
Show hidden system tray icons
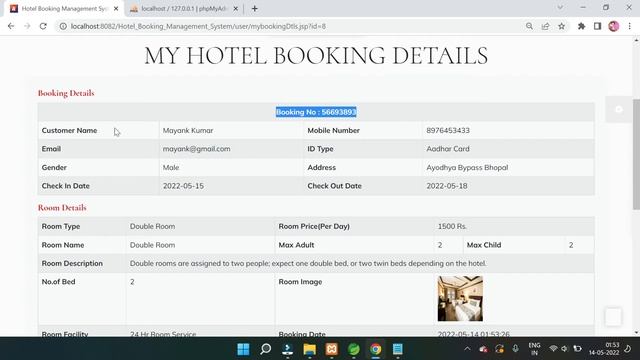point(467,349)
